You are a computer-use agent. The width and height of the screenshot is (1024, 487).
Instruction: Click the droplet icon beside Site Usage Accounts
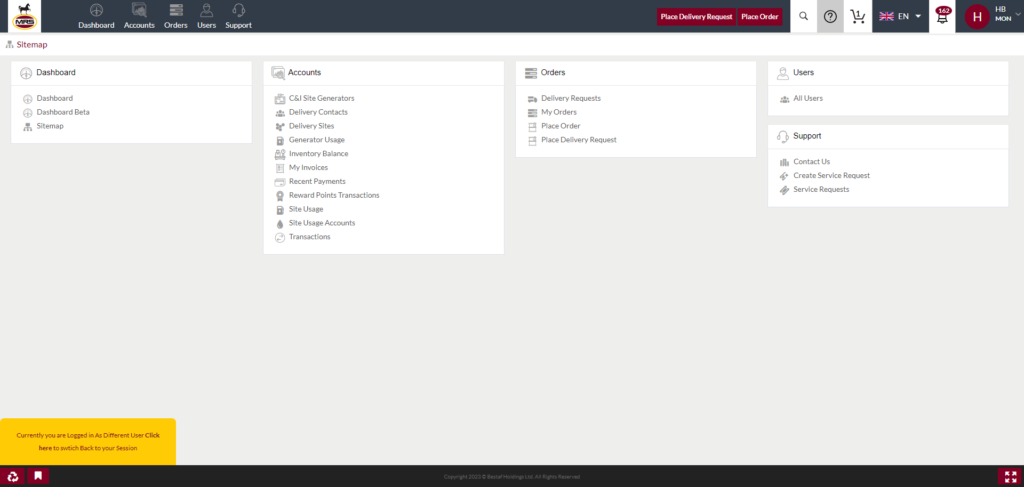click(280, 224)
